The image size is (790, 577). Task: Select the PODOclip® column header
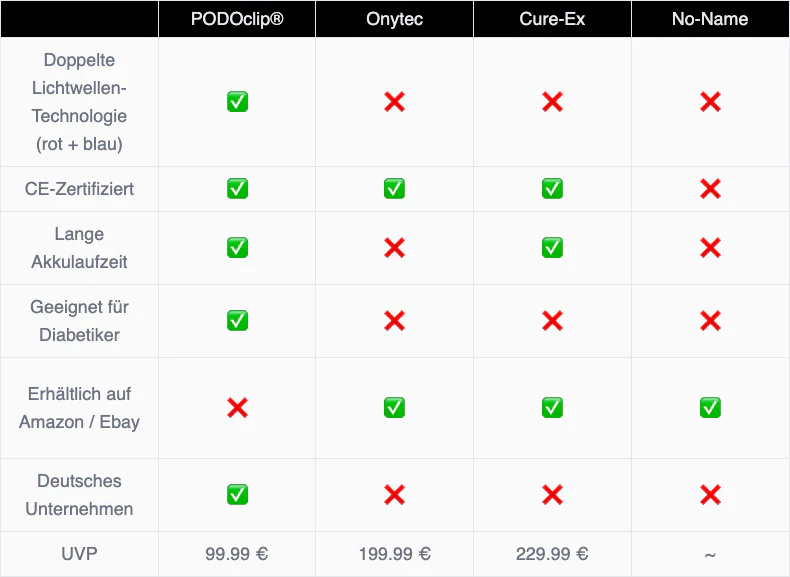pyautogui.click(x=237, y=19)
